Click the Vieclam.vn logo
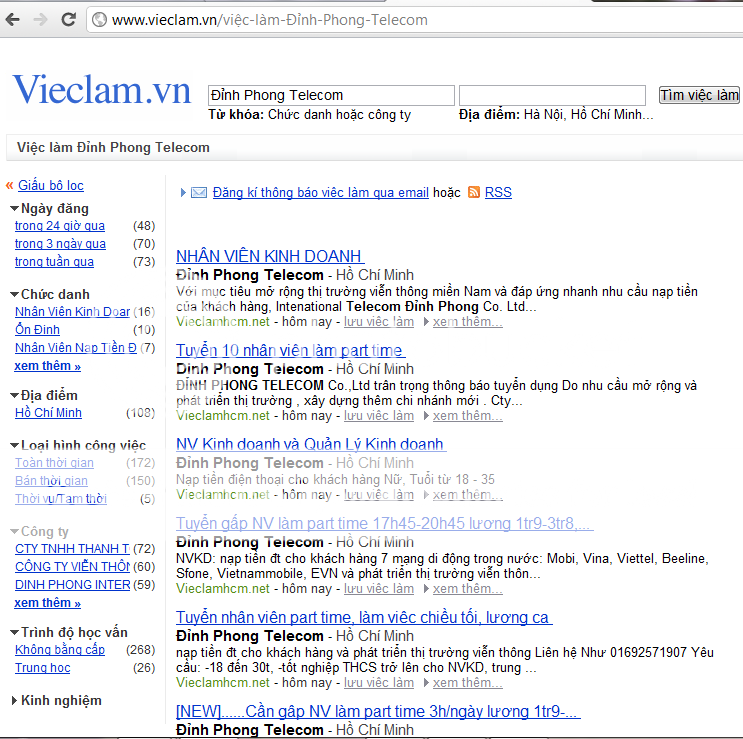The width and height of the screenshot is (743, 739). click(x=101, y=90)
